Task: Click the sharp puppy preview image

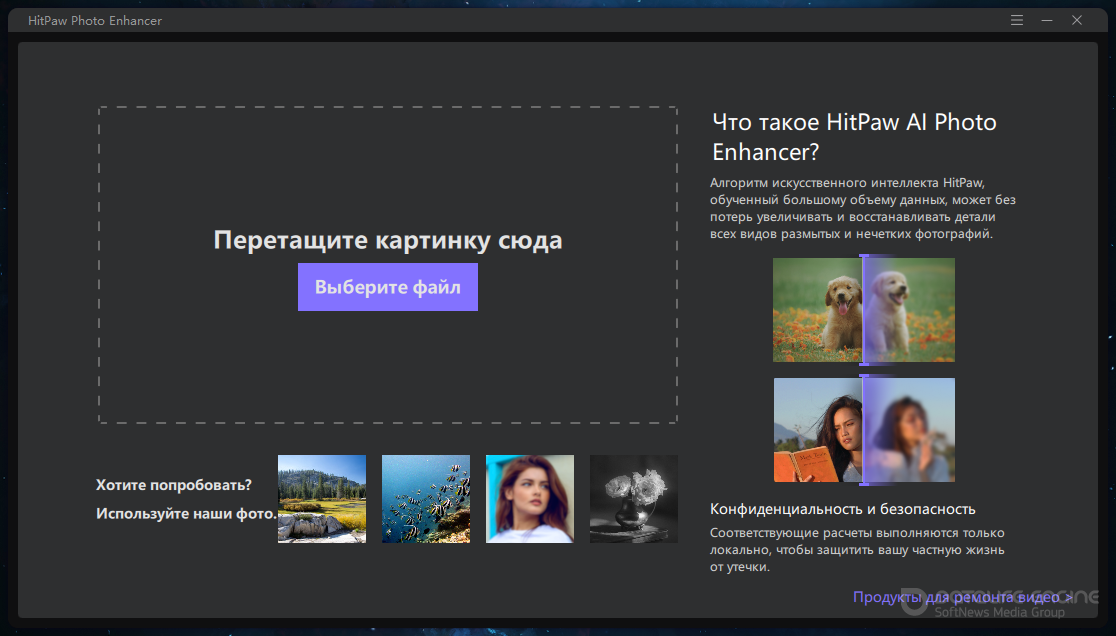Action: tap(817, 310)
